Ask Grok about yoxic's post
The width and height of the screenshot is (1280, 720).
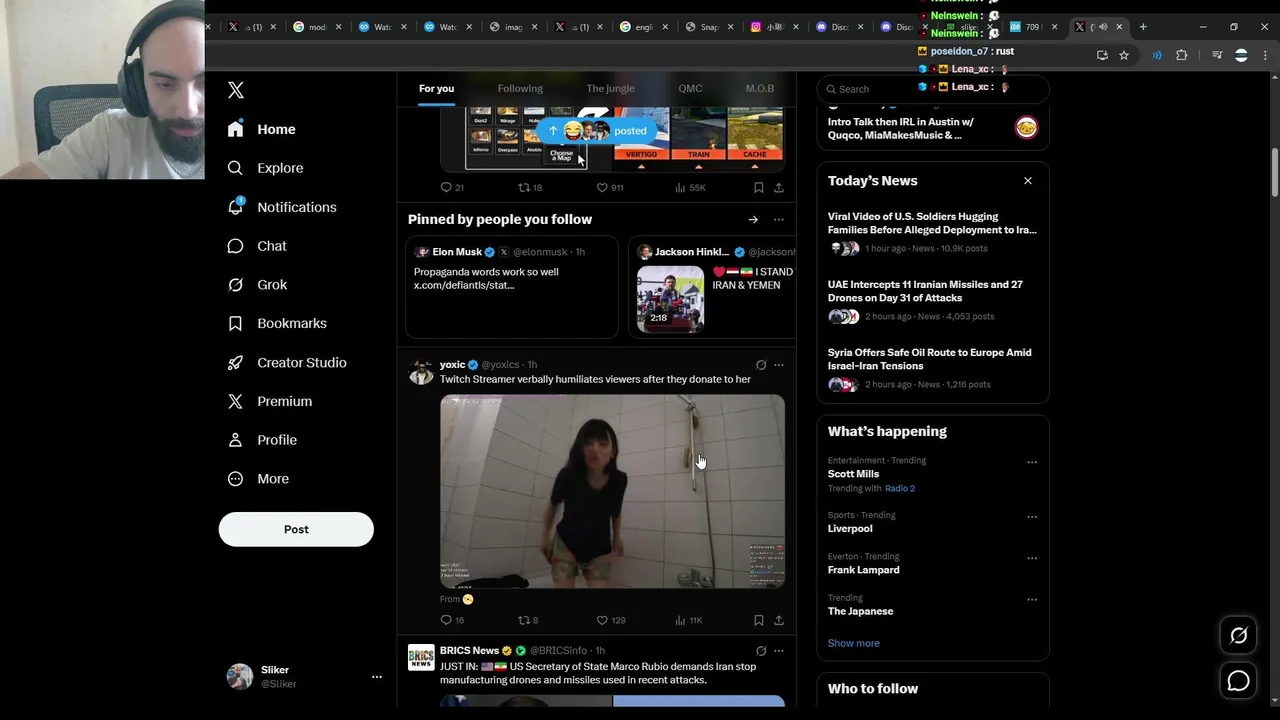tap(761, 365)
